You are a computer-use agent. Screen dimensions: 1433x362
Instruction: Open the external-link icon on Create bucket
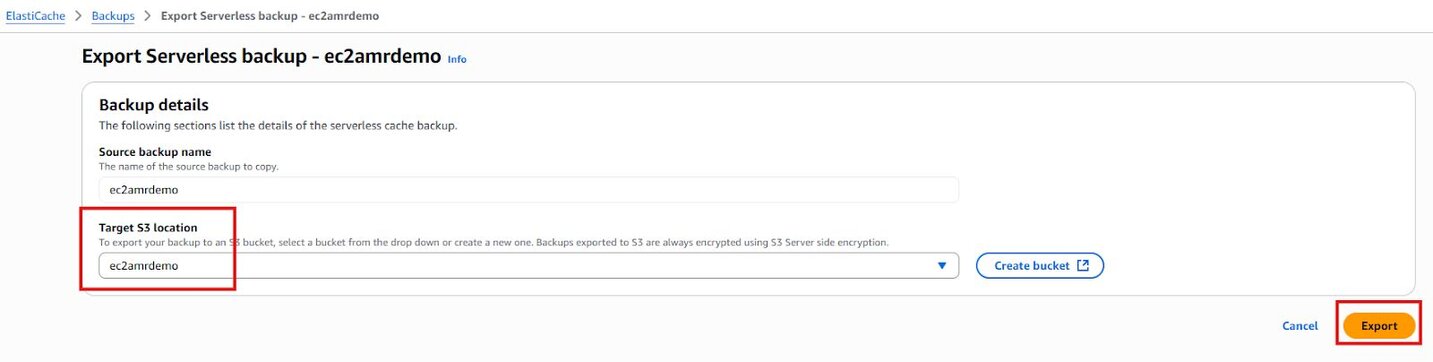point(1083,266)
